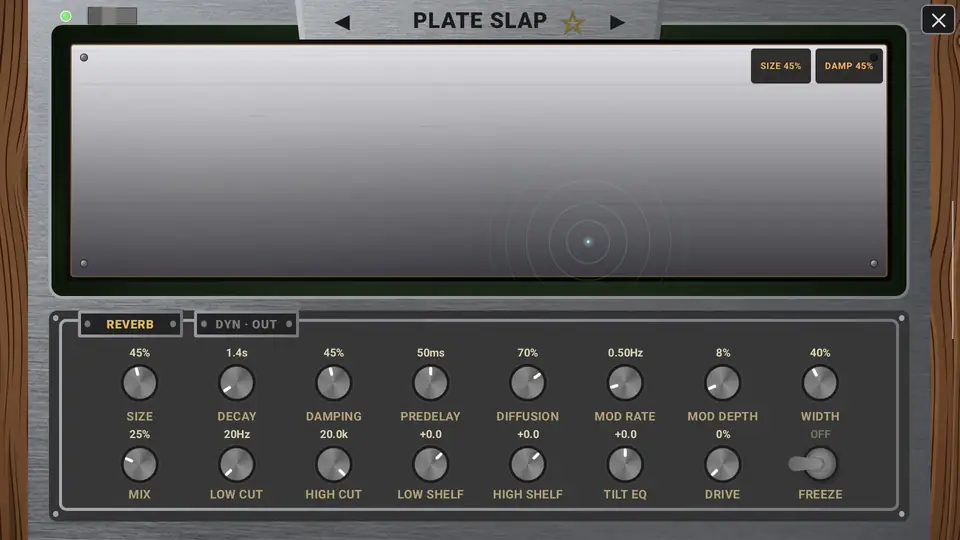Viewport: 960px width, 540px height.
Task: Click the DRIVE knob
Action: pos(722,465)
